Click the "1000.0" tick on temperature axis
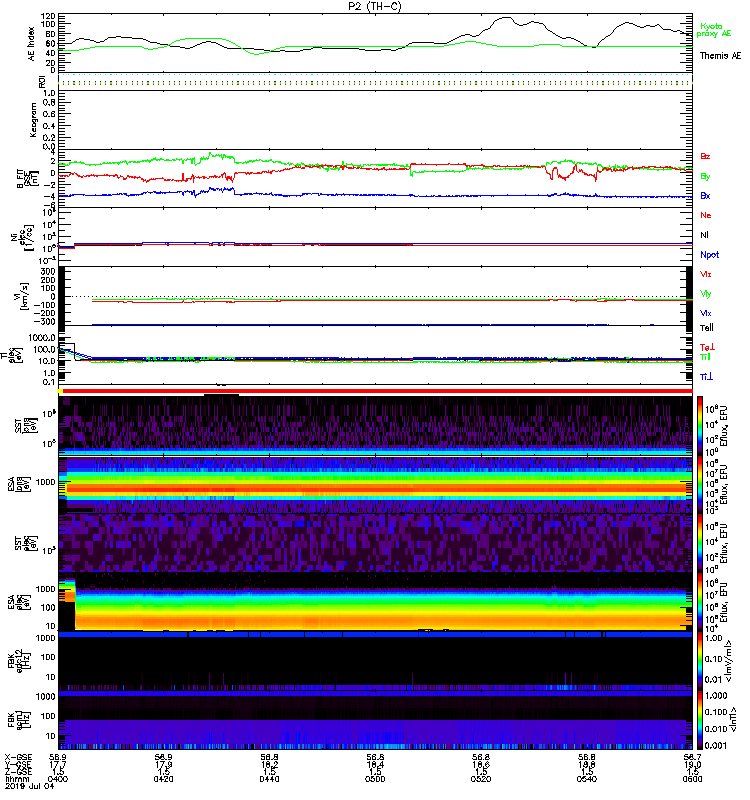The image size is (750, 800). [42, 338]
